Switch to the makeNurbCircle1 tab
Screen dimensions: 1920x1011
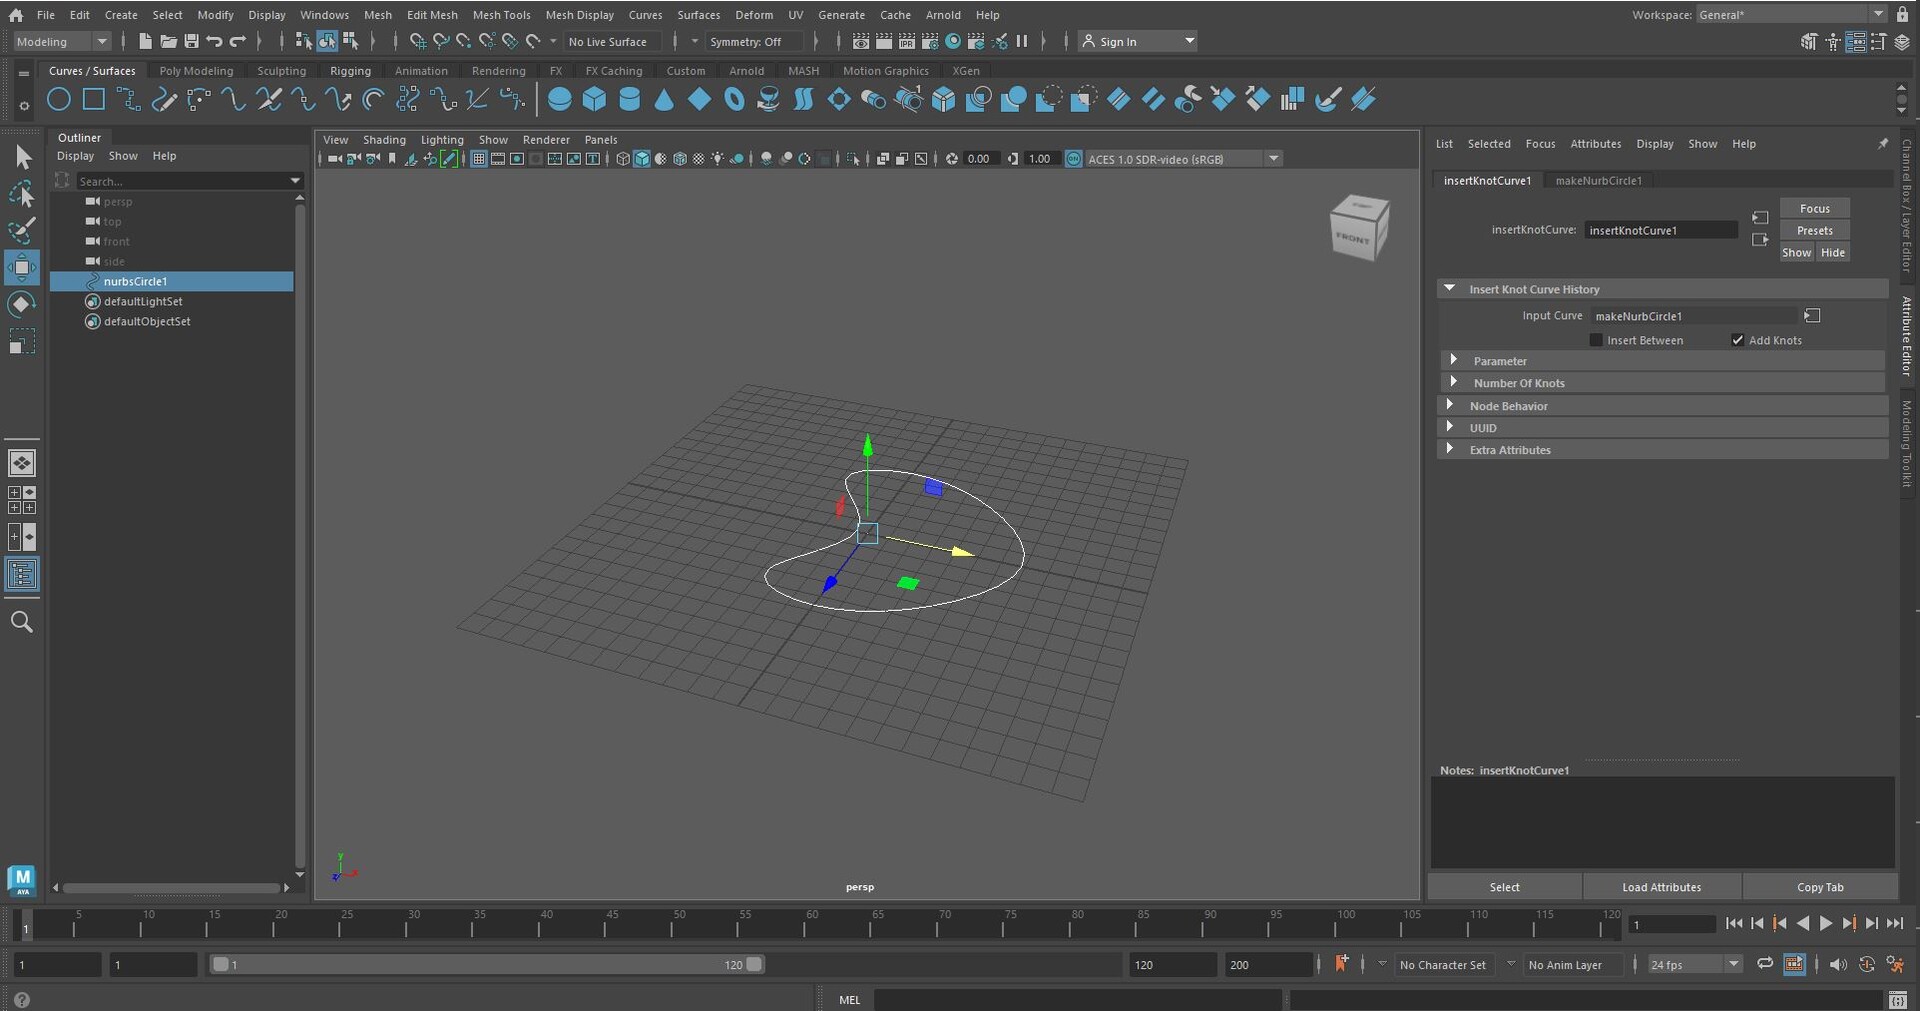click(1598, 180)
